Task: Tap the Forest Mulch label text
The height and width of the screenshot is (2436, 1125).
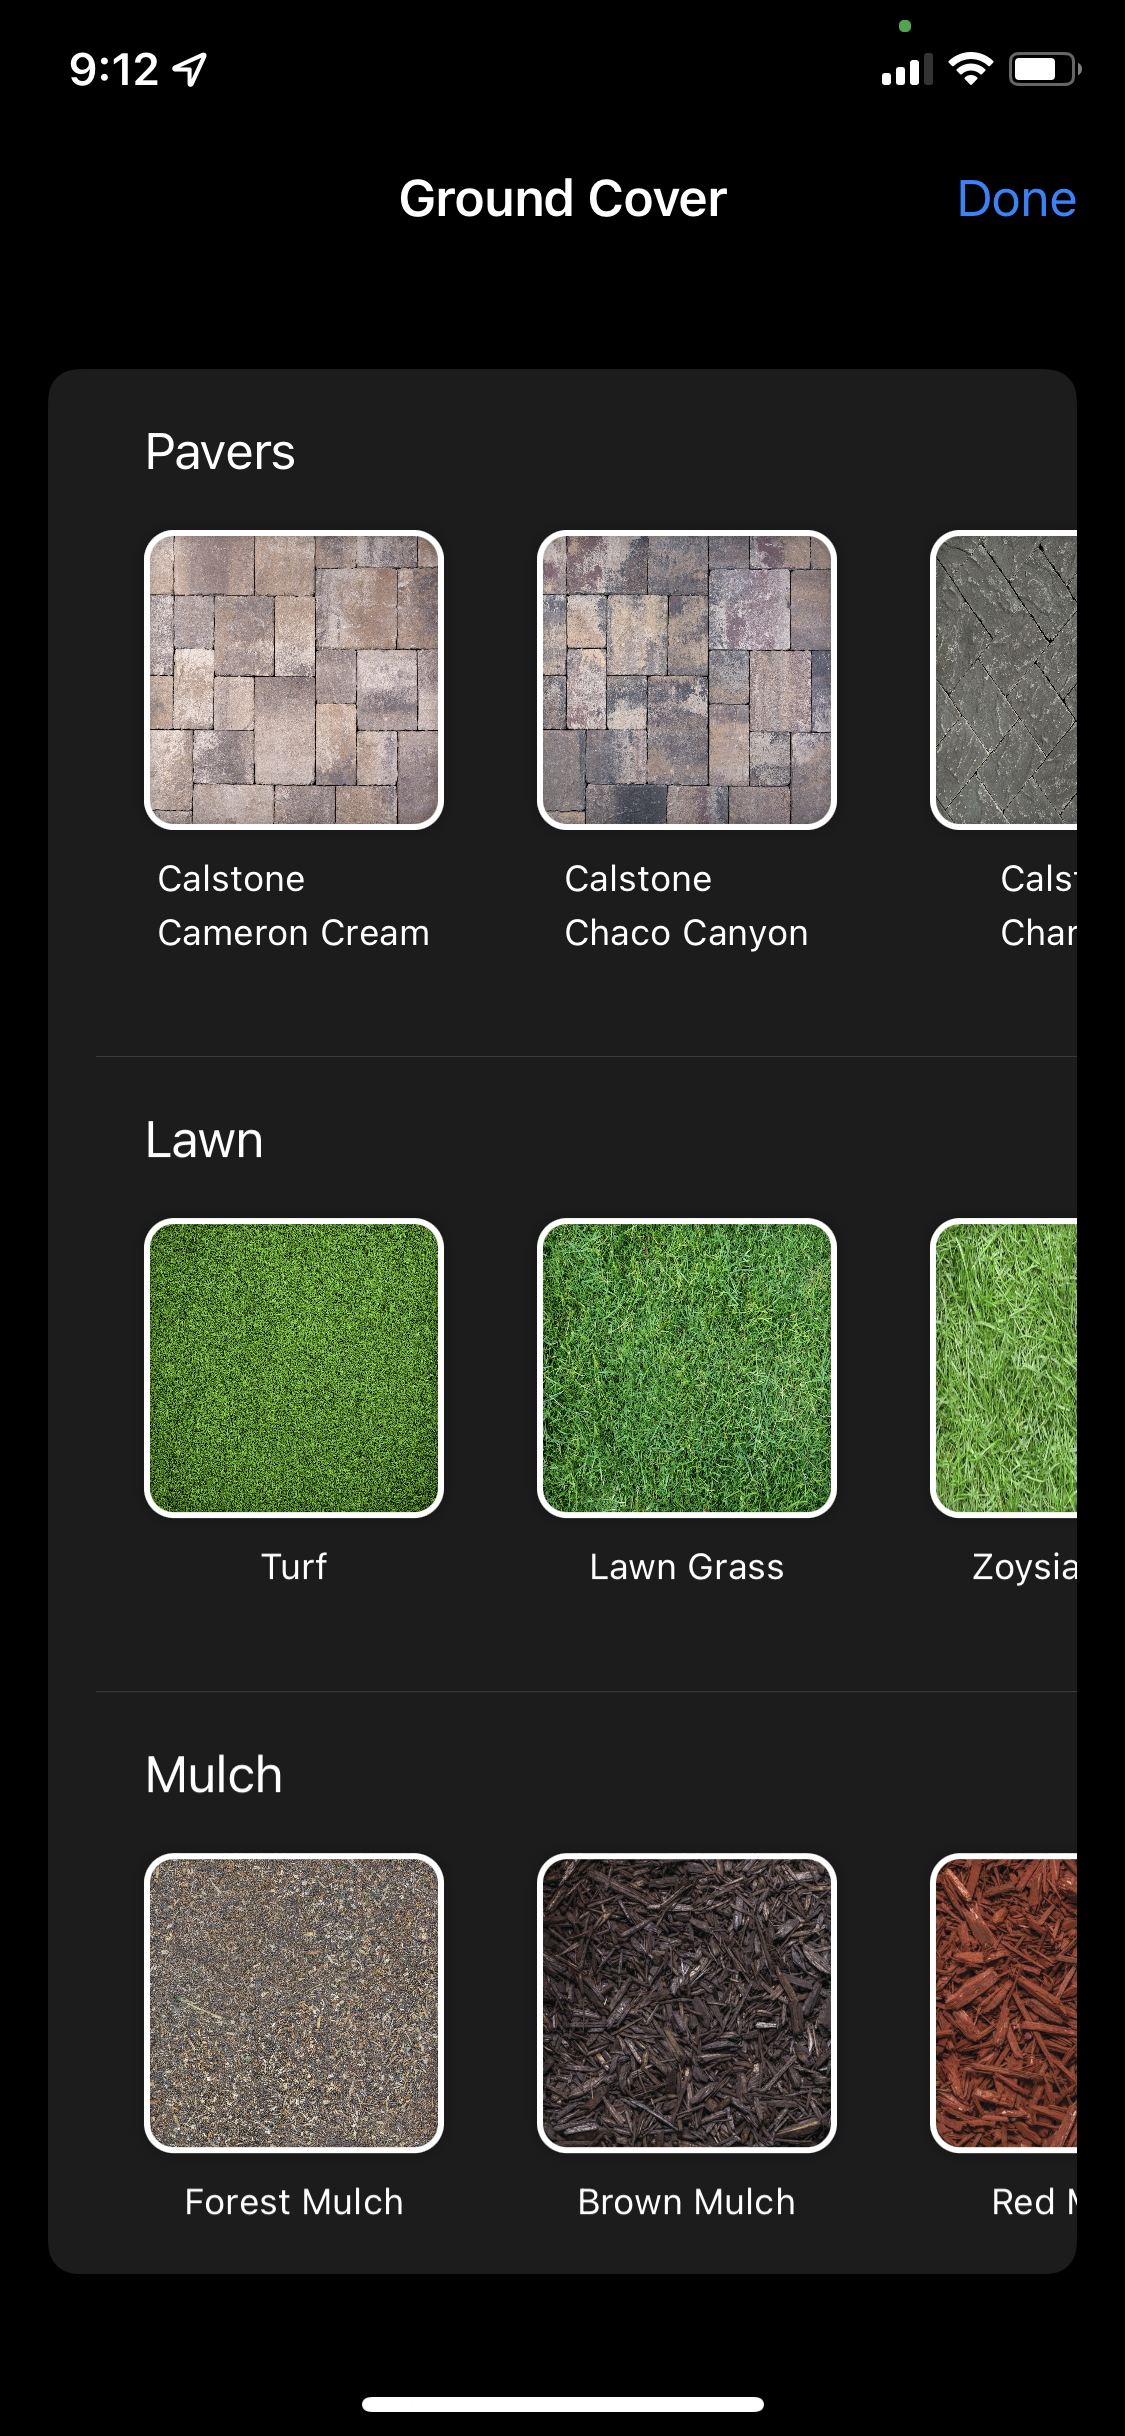Action: point(294,2202)
